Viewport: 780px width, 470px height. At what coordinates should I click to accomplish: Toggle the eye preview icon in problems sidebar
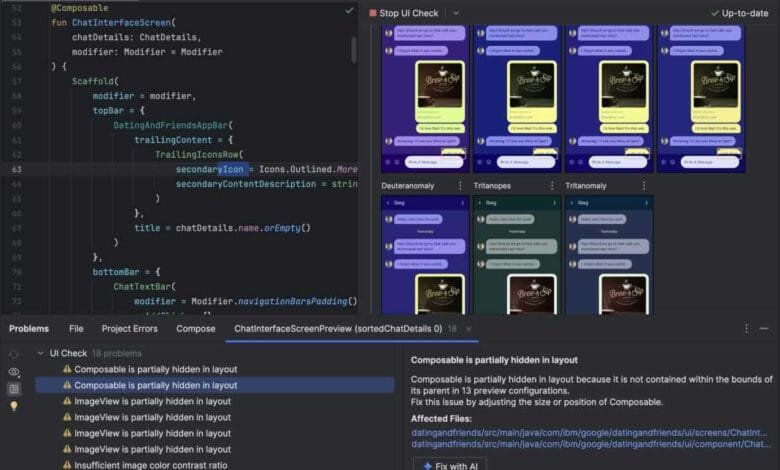coord(14,372)
